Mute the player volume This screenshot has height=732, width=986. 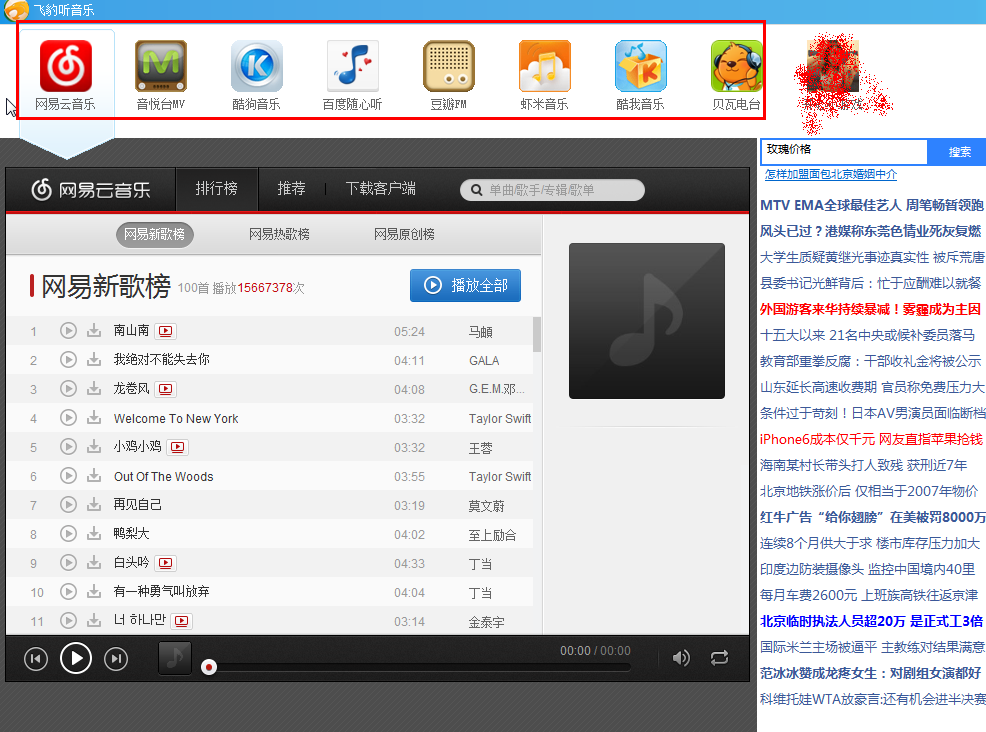coord(681,658)
